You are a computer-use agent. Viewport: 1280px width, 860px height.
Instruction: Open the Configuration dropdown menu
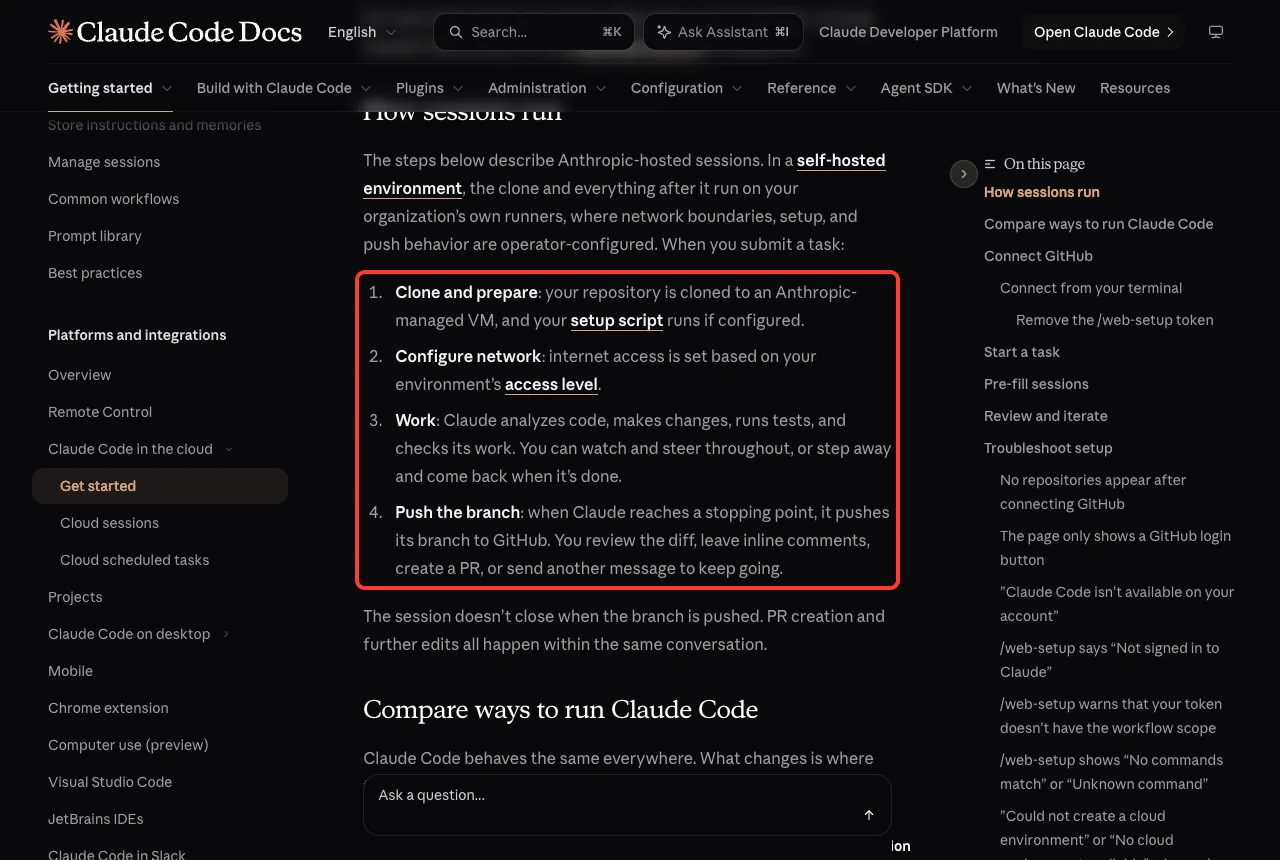click(x=686, y=88)
